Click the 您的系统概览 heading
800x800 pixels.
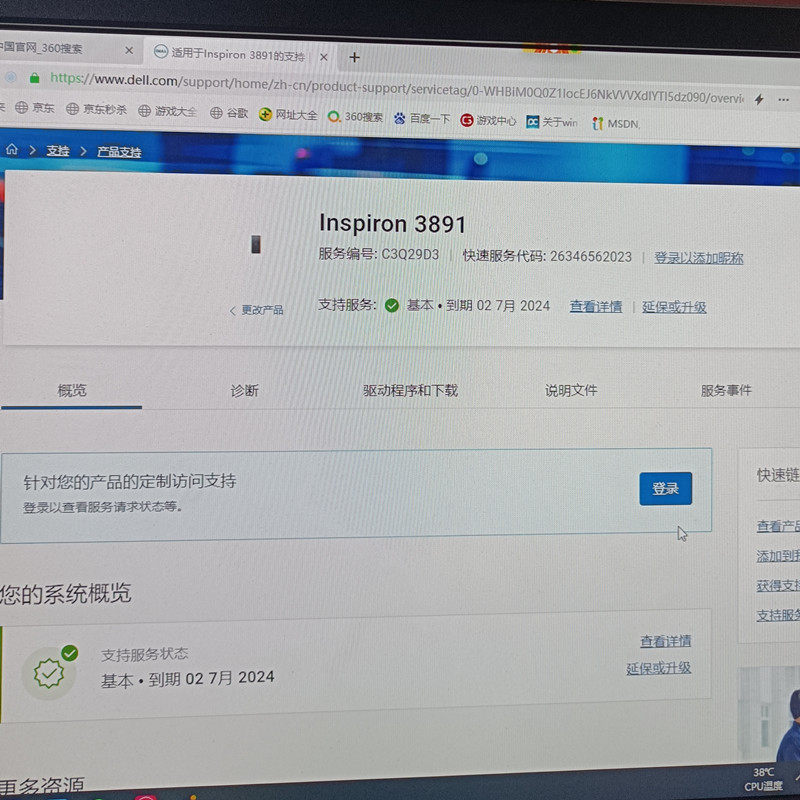pos(65,594)
